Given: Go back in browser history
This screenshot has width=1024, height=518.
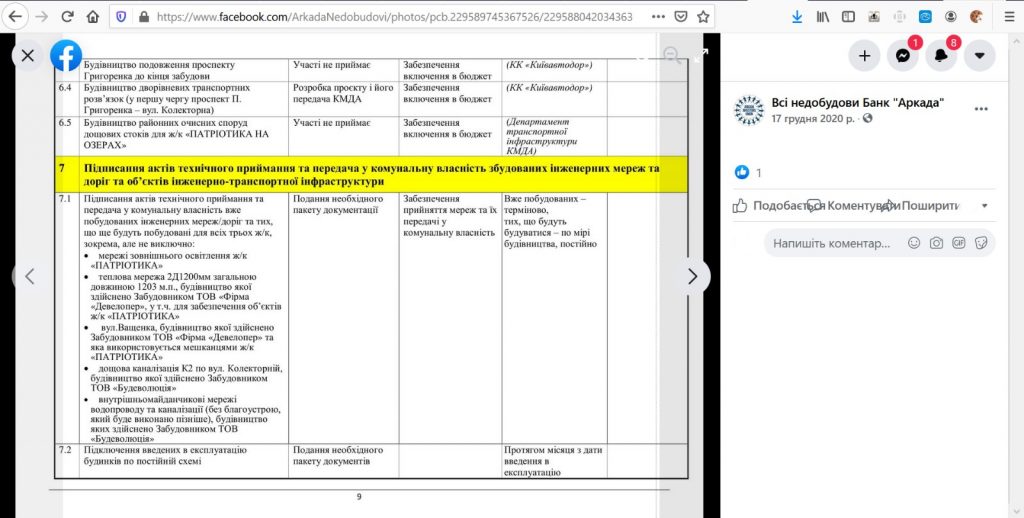Looking at the screenshot, I should [16, 16].
